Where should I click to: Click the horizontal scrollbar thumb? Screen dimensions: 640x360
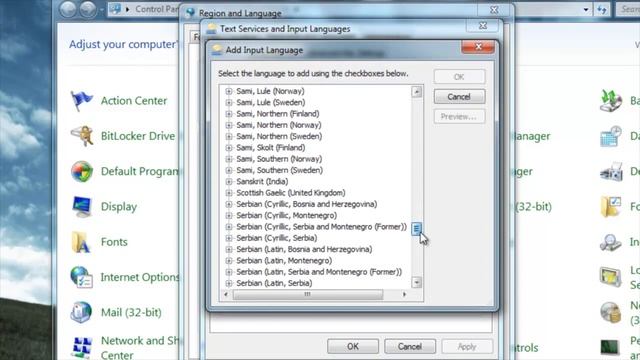pos(308,294)
